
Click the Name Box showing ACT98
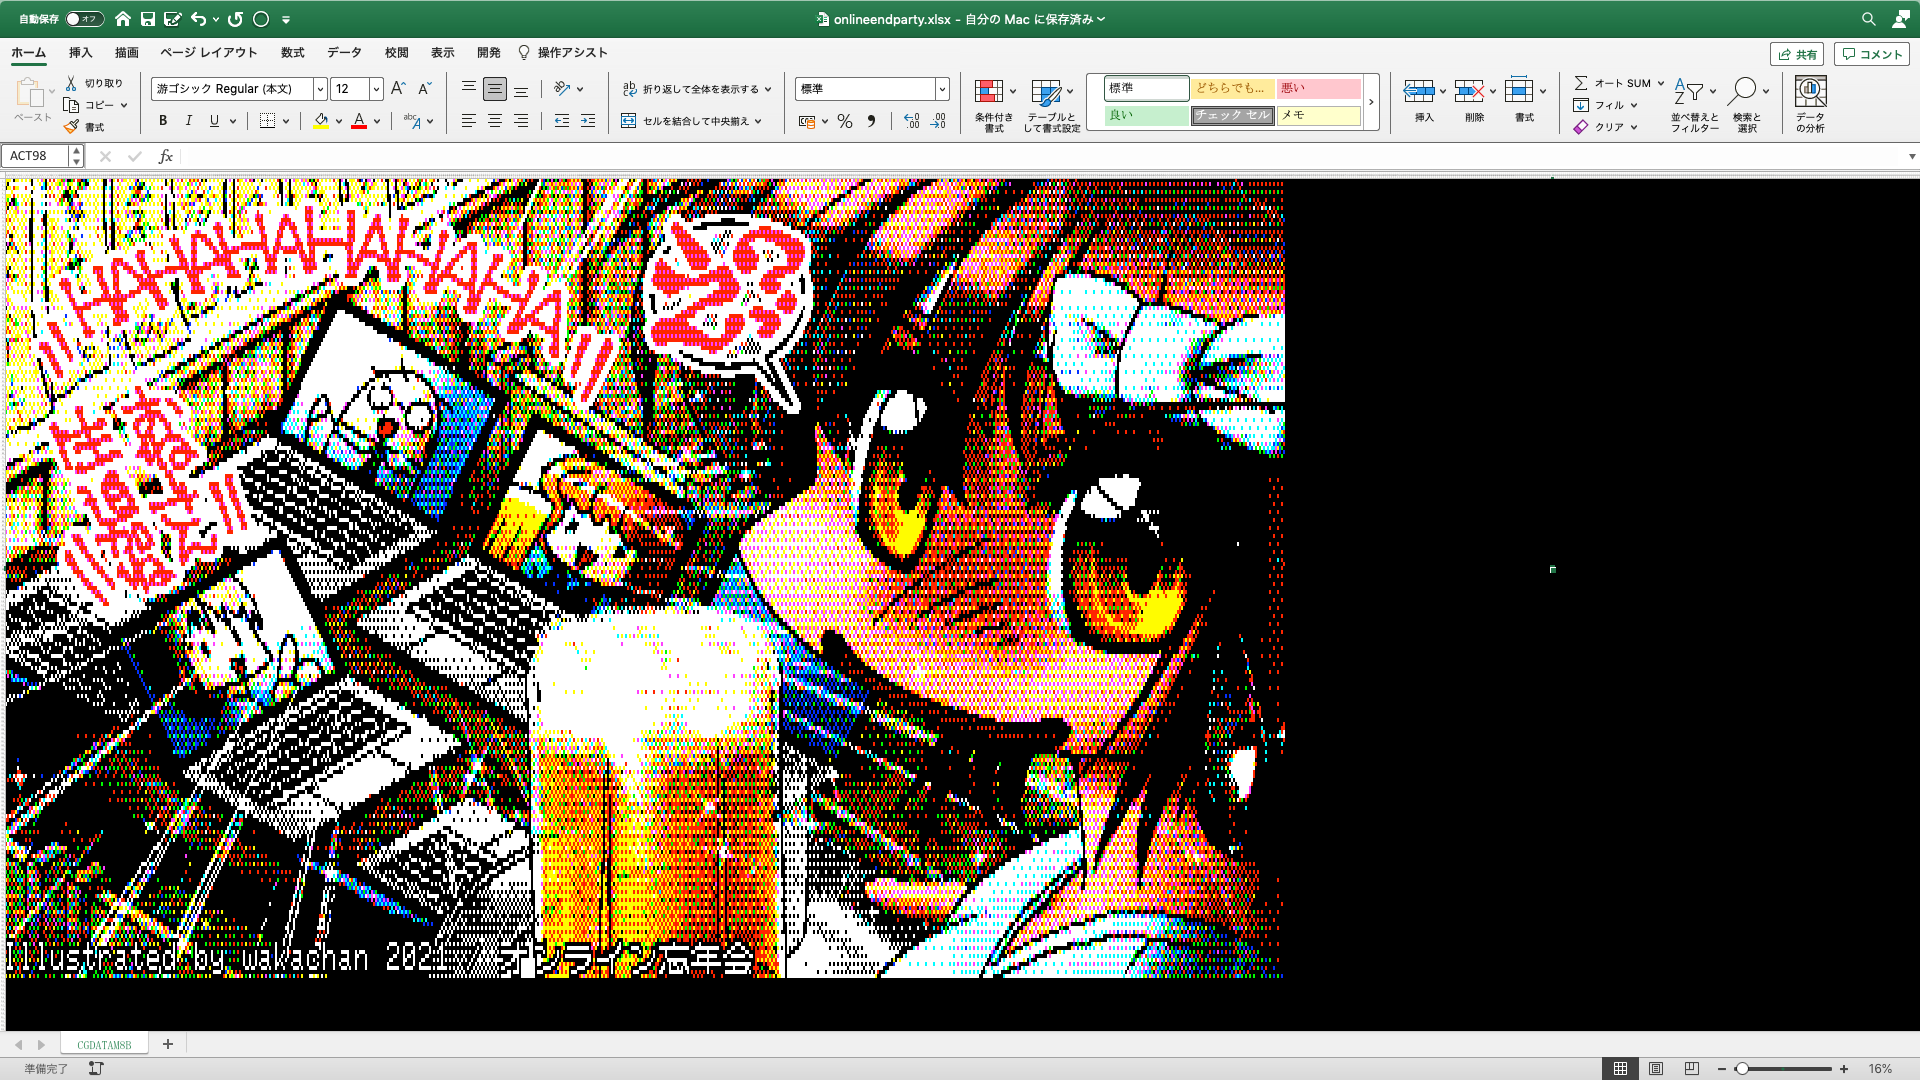(36, 156)
